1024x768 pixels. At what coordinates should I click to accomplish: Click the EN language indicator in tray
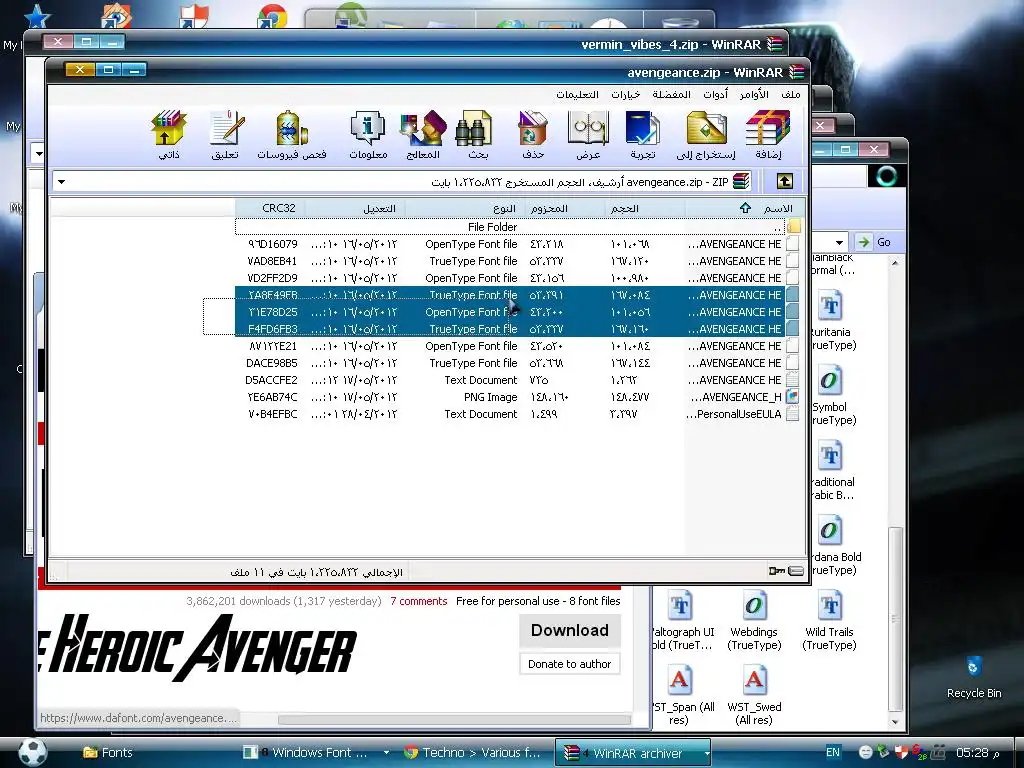tap(833, 752)
